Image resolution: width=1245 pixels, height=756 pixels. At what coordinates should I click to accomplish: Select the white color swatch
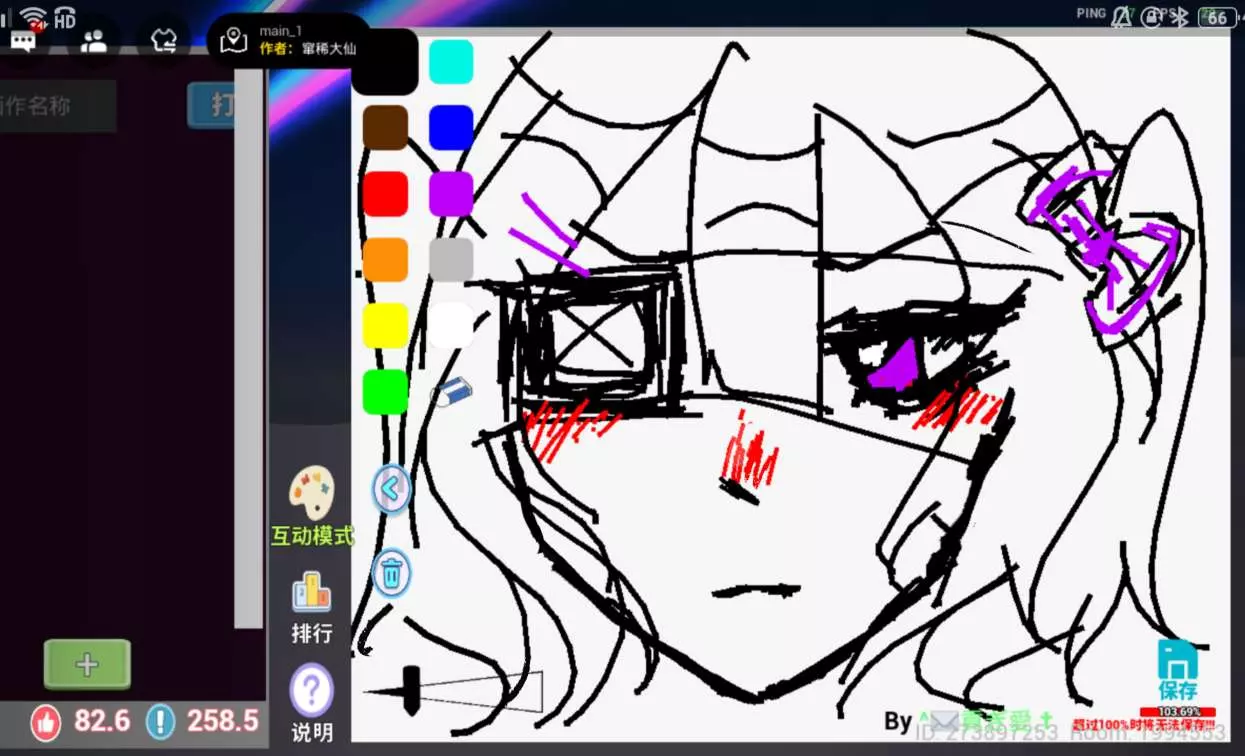(x=451, y=326)
